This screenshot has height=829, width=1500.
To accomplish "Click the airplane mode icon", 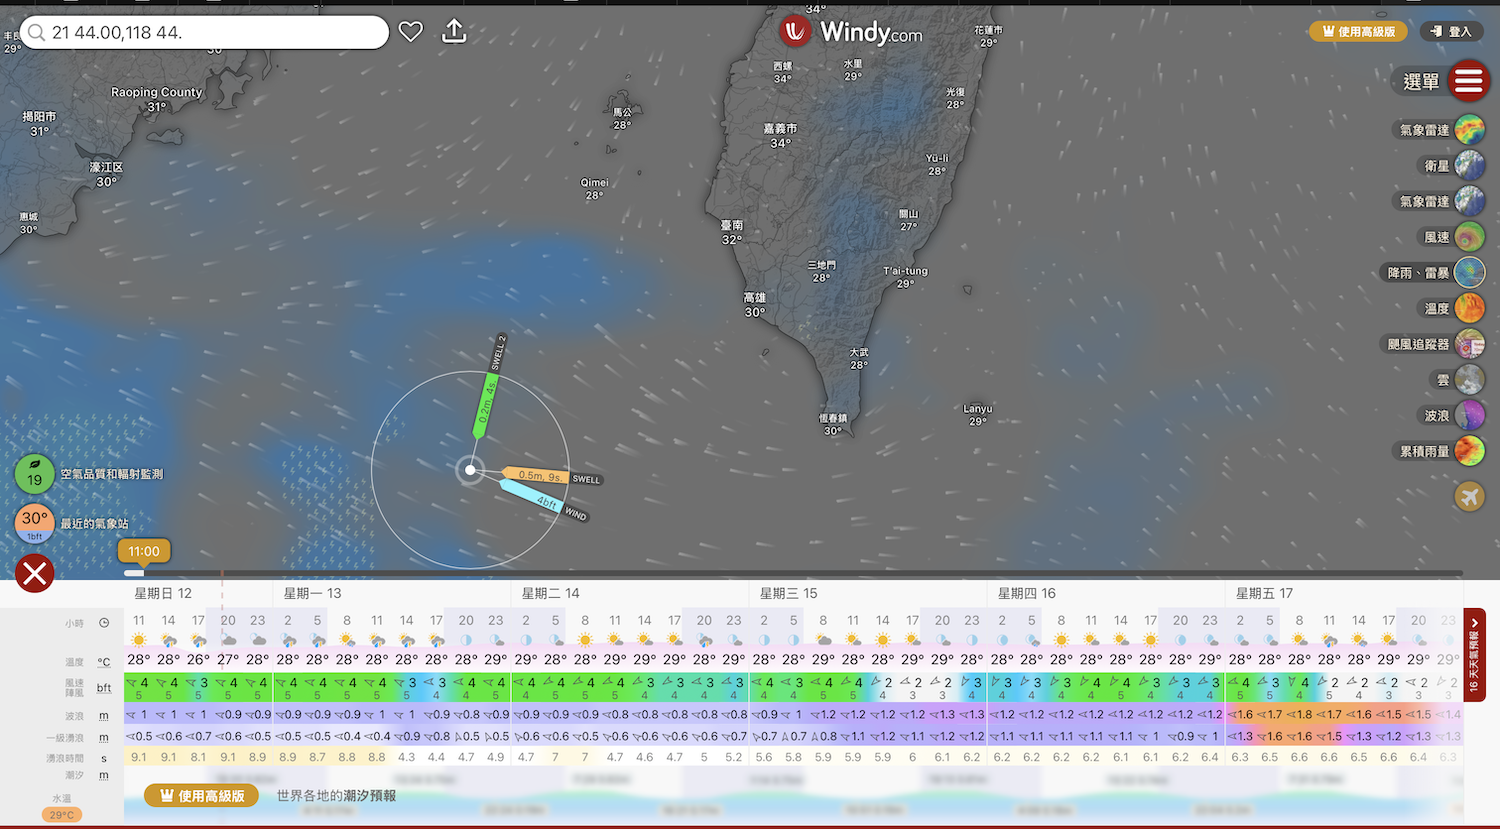I will 1469,496.
